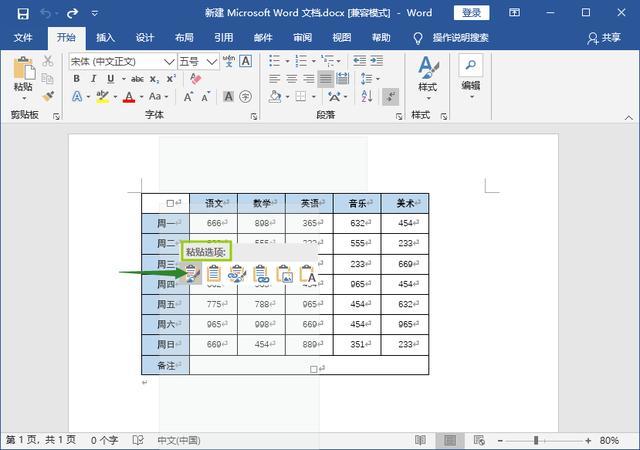The image size is (640, 450).
Task: Expand the 样式 styles dropdown
Action: 428,78
